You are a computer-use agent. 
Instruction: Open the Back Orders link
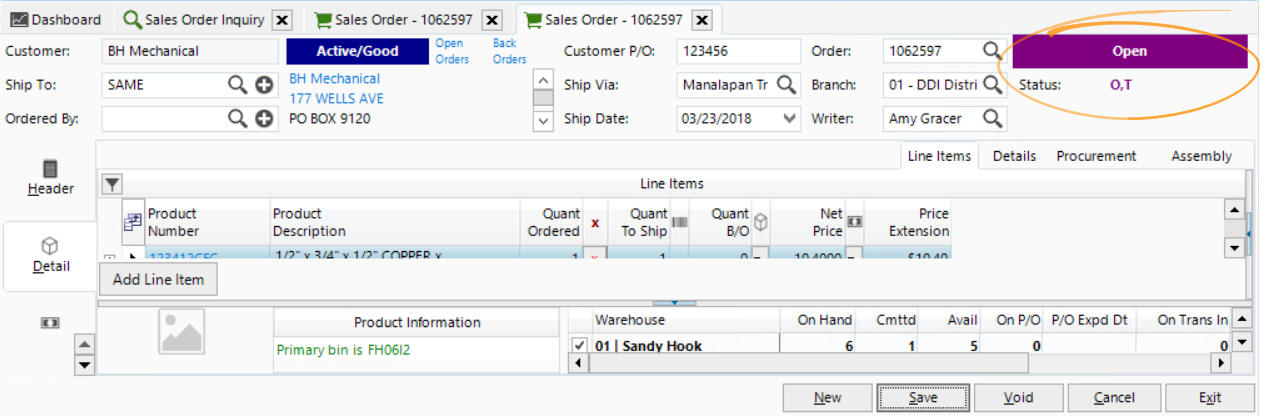click(509, 51)
